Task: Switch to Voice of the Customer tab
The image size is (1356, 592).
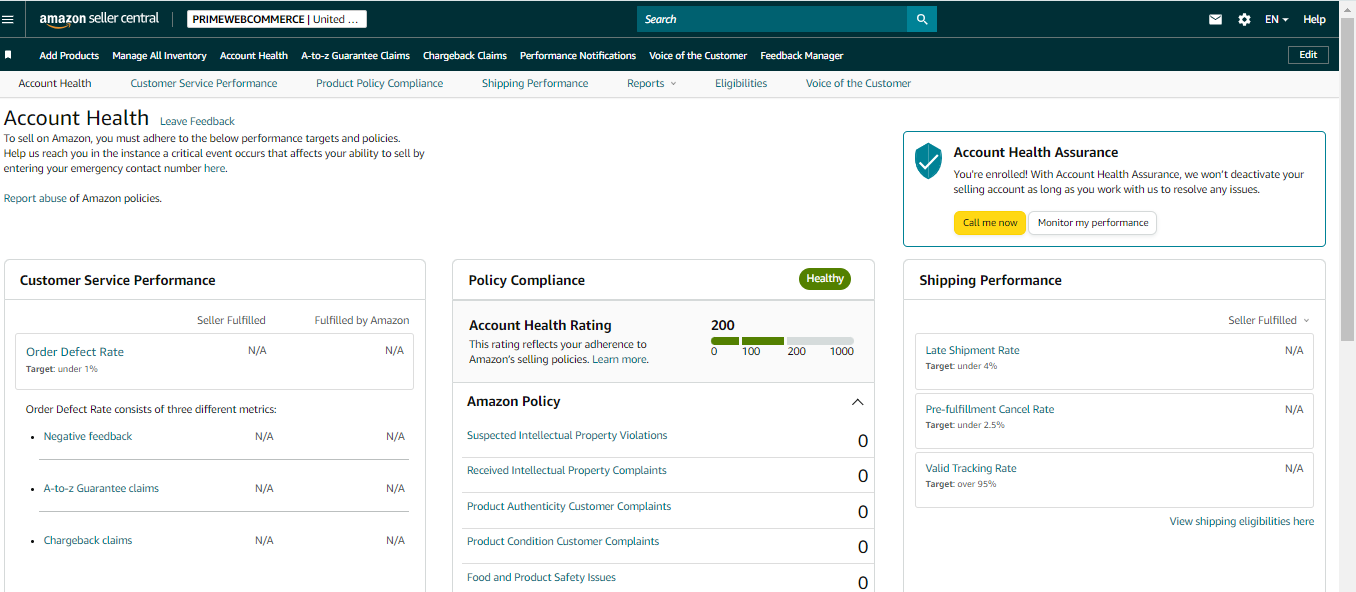Action: (x=858, y=83)
